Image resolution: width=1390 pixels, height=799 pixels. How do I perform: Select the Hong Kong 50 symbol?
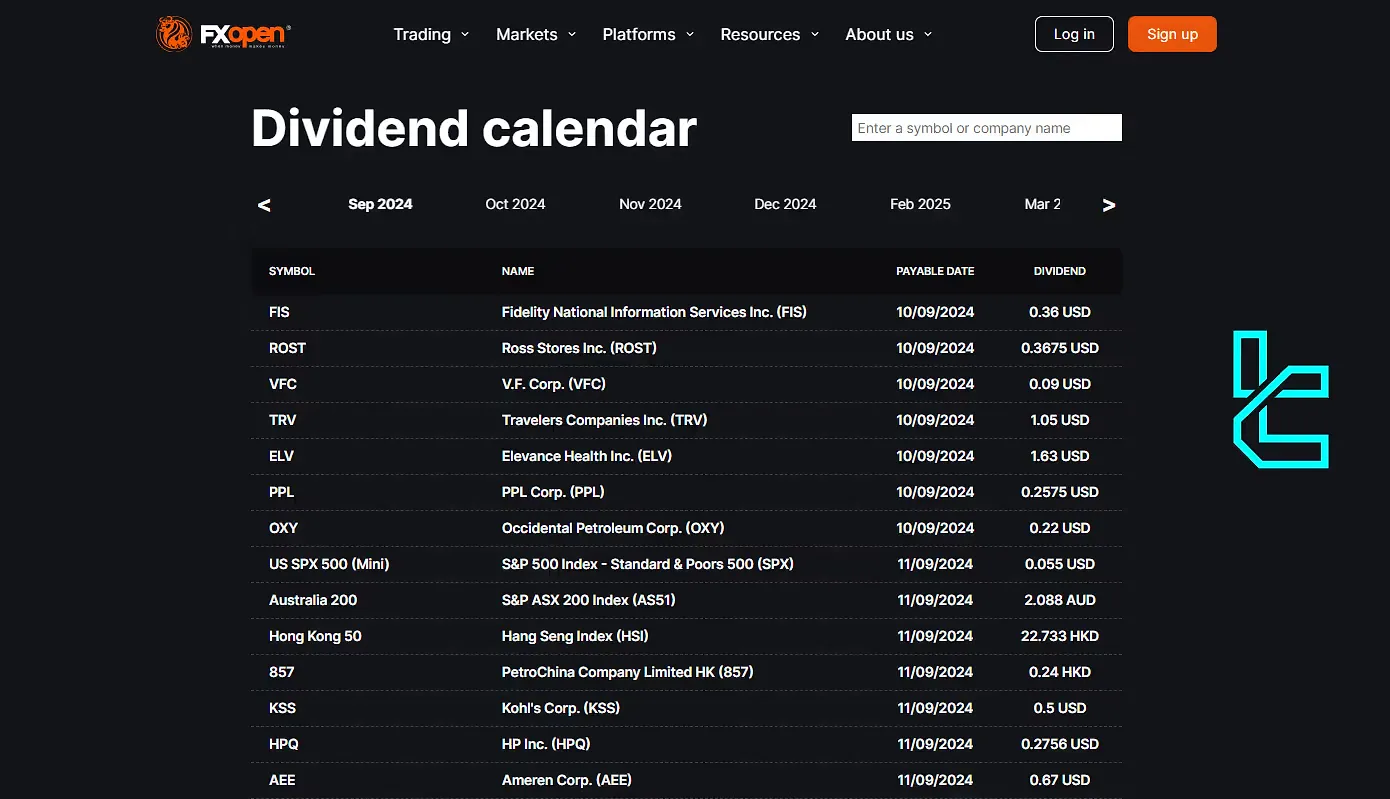click(x=315, y=636)
